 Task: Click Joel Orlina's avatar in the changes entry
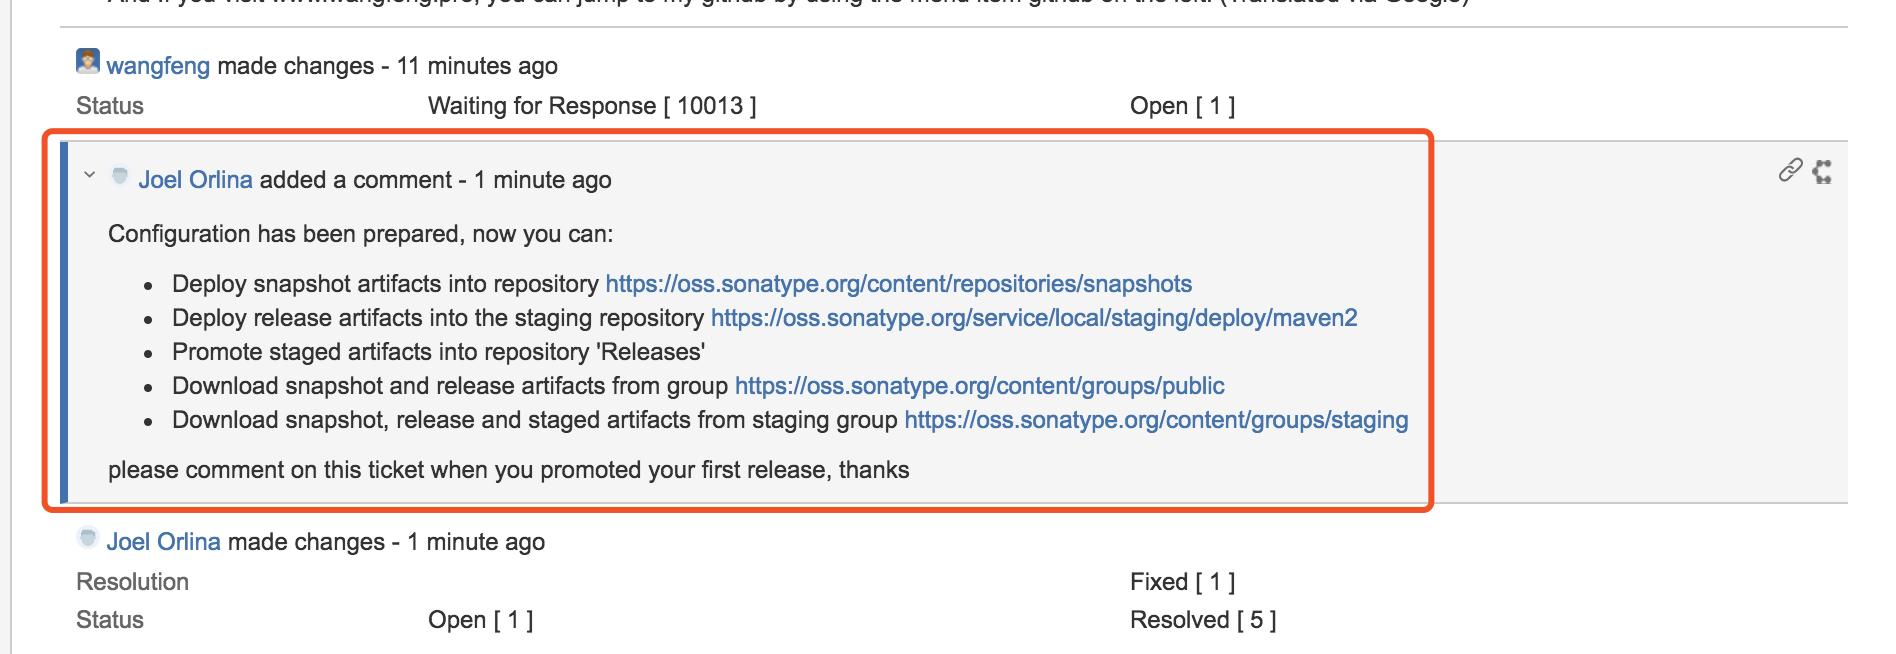tap(88, 538)
